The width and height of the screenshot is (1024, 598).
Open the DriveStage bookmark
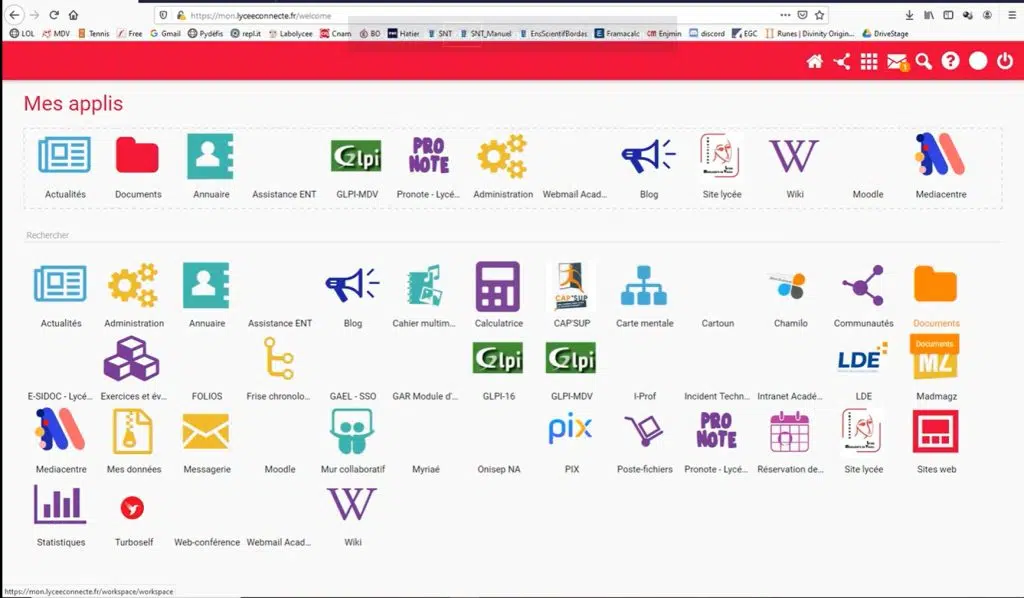(885, 33)
